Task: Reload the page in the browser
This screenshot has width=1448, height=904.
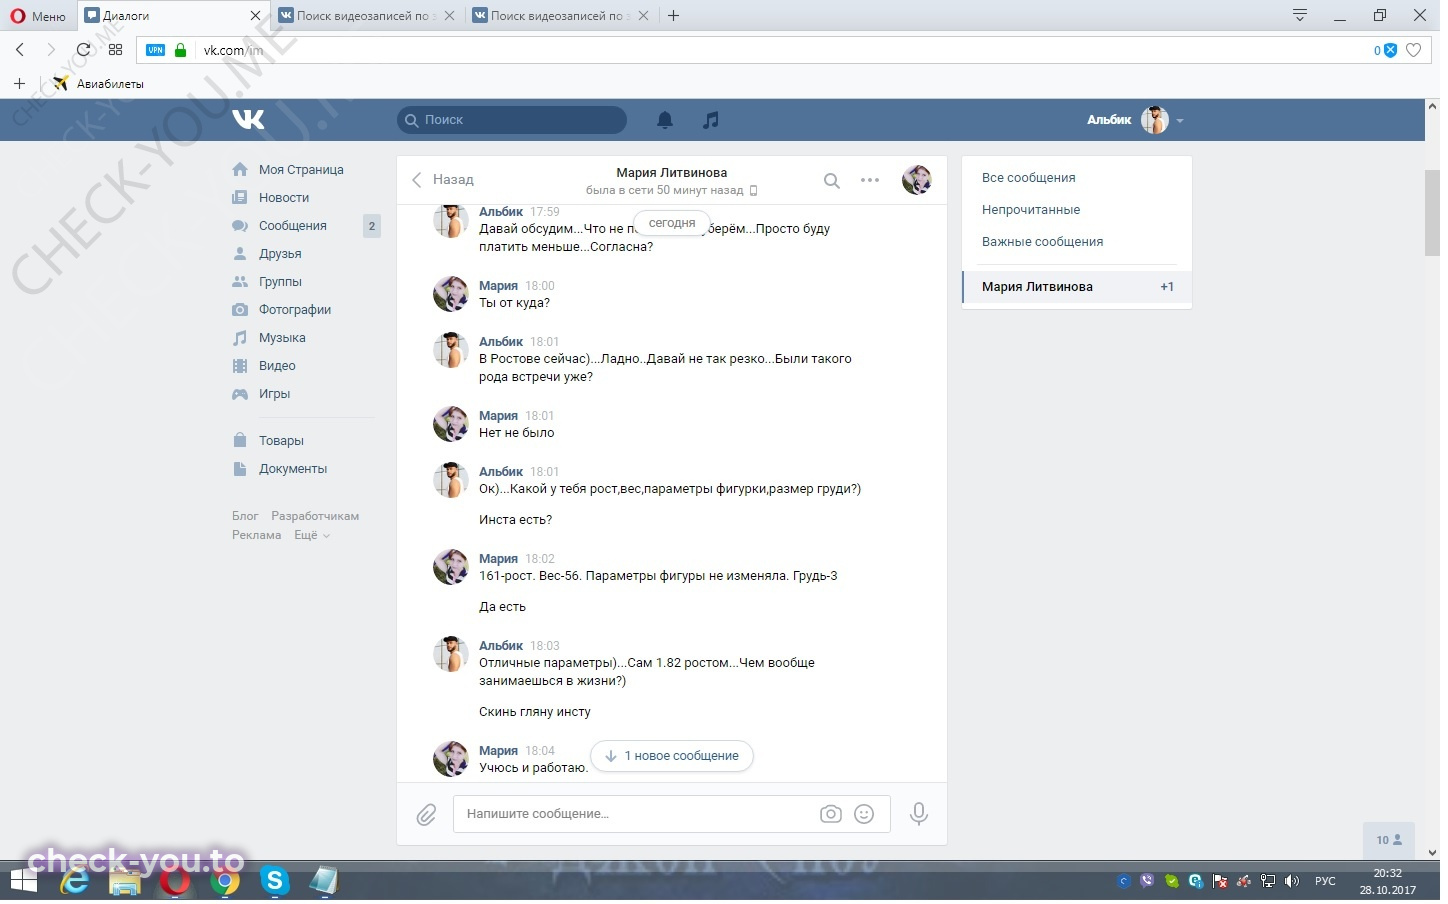Action: 83,49
